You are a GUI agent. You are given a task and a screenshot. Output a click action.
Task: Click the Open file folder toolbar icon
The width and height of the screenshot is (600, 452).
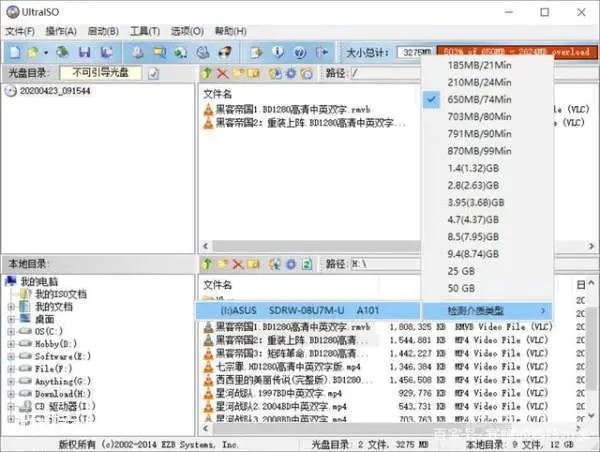coord(33,52)
